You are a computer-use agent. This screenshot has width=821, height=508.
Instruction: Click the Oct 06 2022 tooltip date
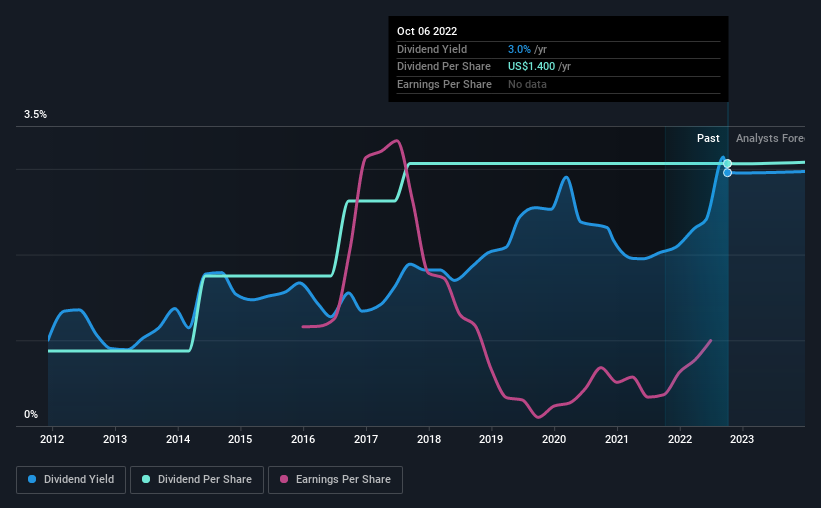[427, 31]
